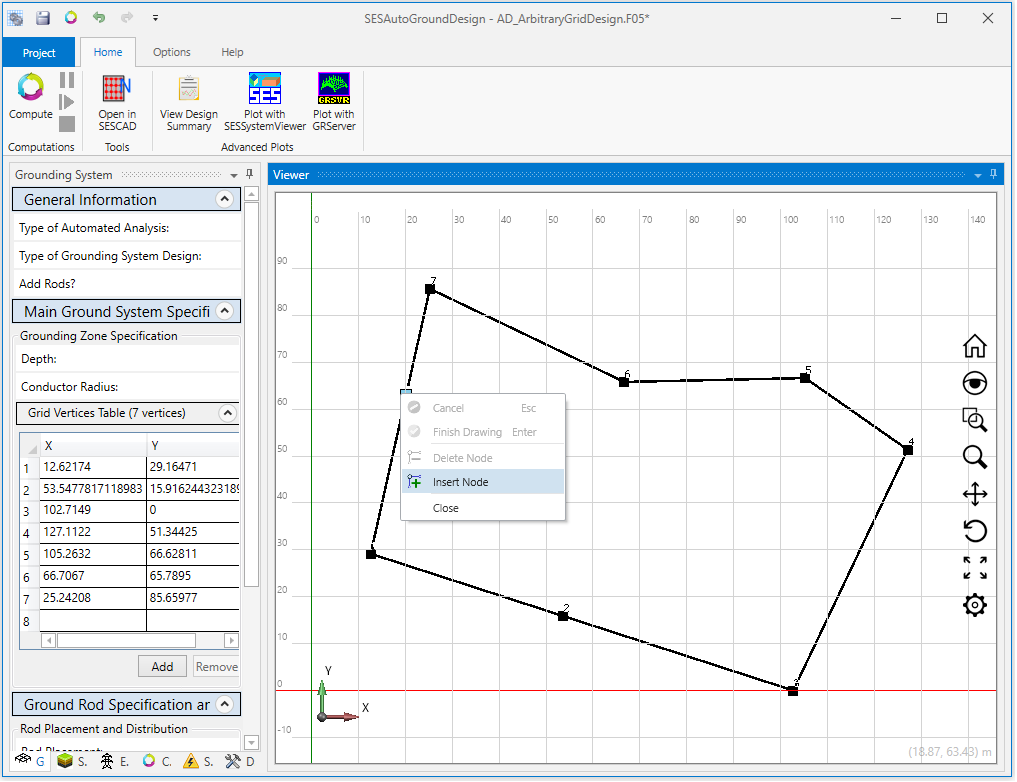This screenshot has height=782, width=1017.
Task: Launch Plot with GRServer
Action: tap(333, 102)
